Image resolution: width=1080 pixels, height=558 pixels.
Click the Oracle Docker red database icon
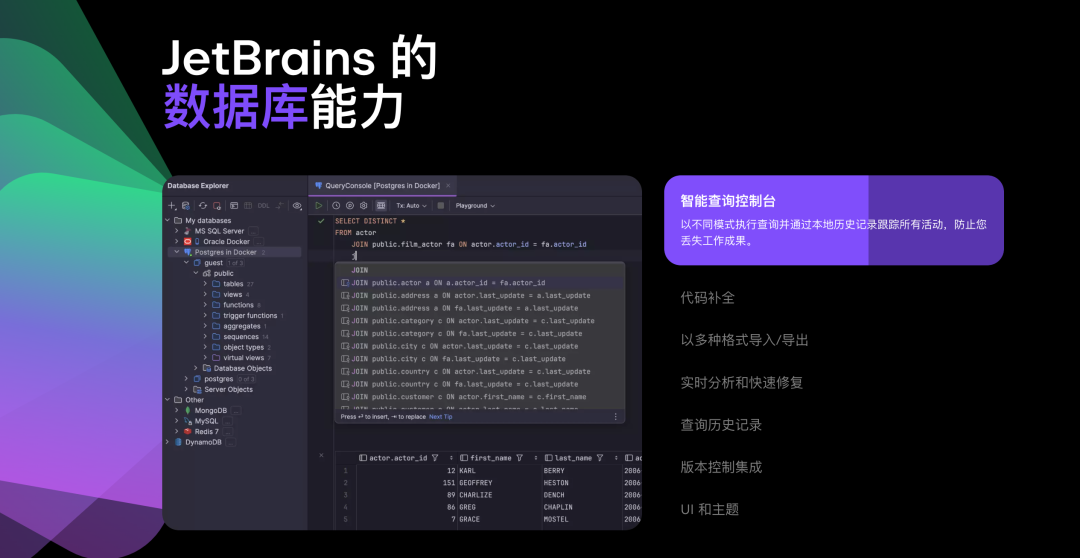coord(187,242)
